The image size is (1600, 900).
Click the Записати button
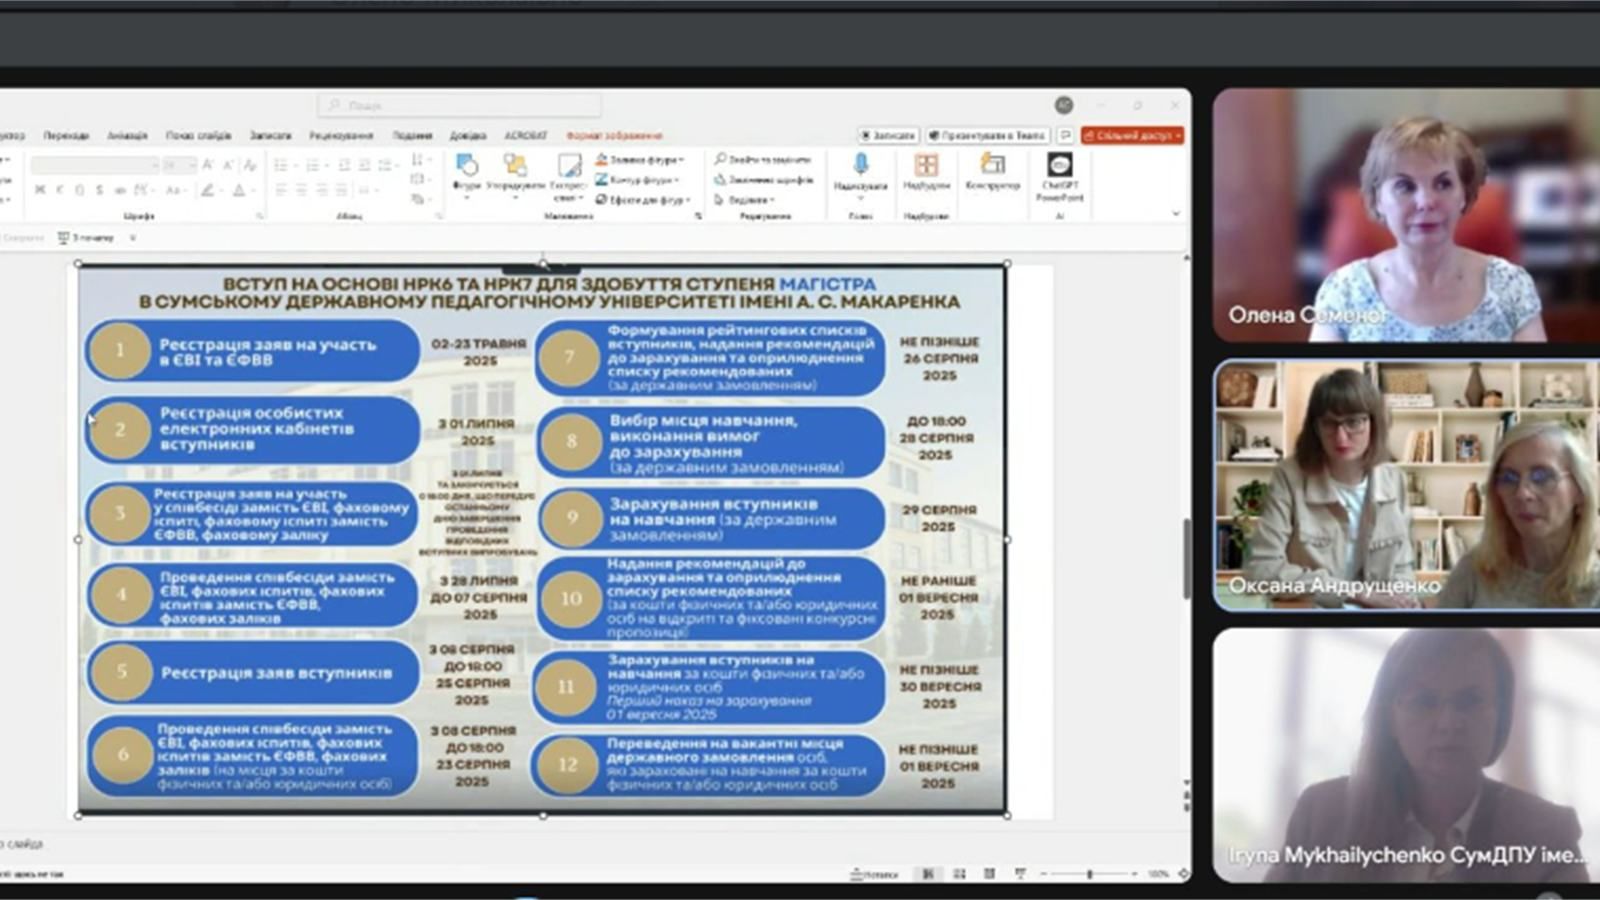[887, 135]
